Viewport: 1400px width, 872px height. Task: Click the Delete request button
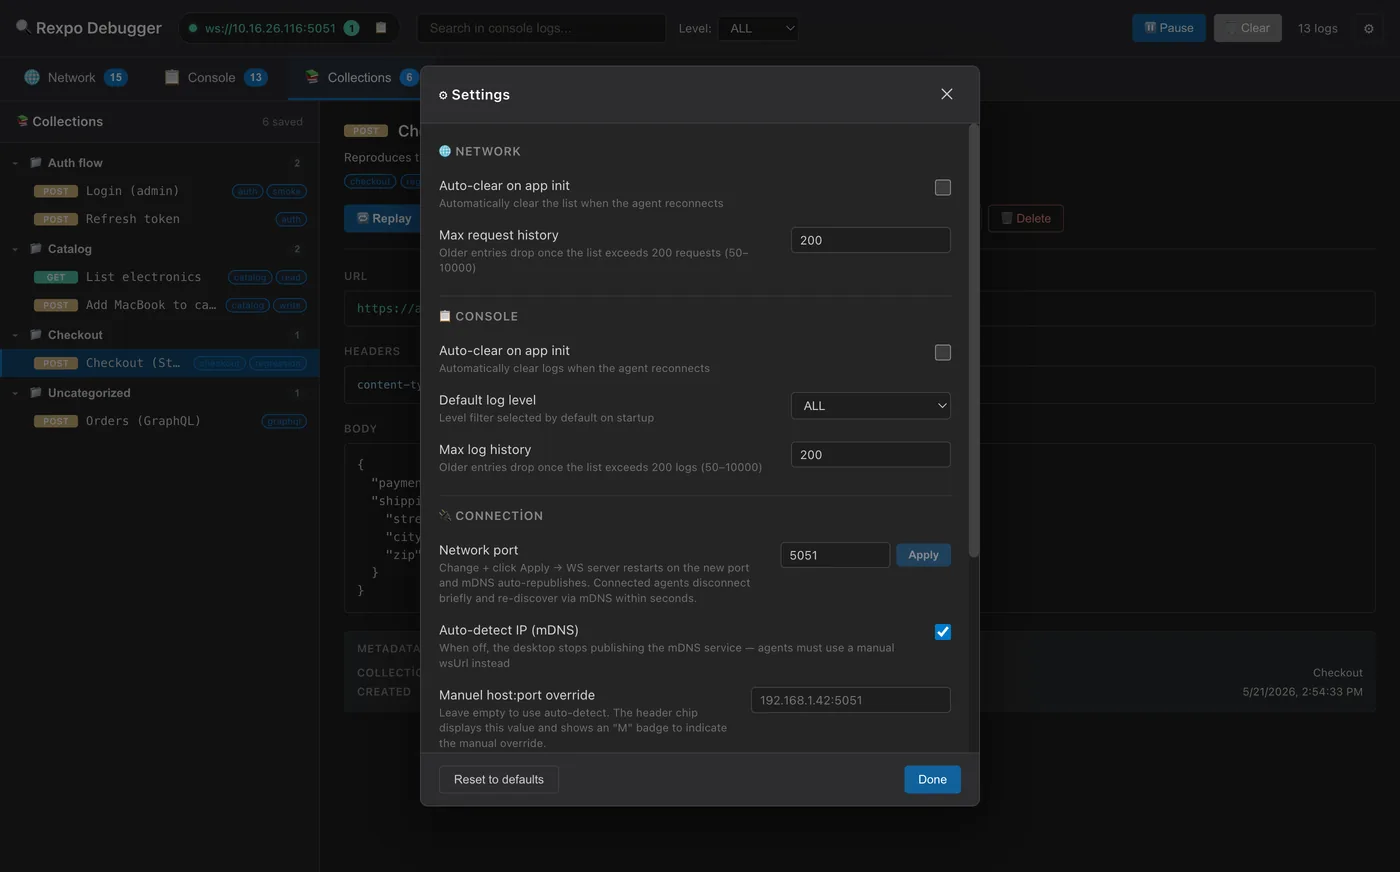tap(1025, 219)
